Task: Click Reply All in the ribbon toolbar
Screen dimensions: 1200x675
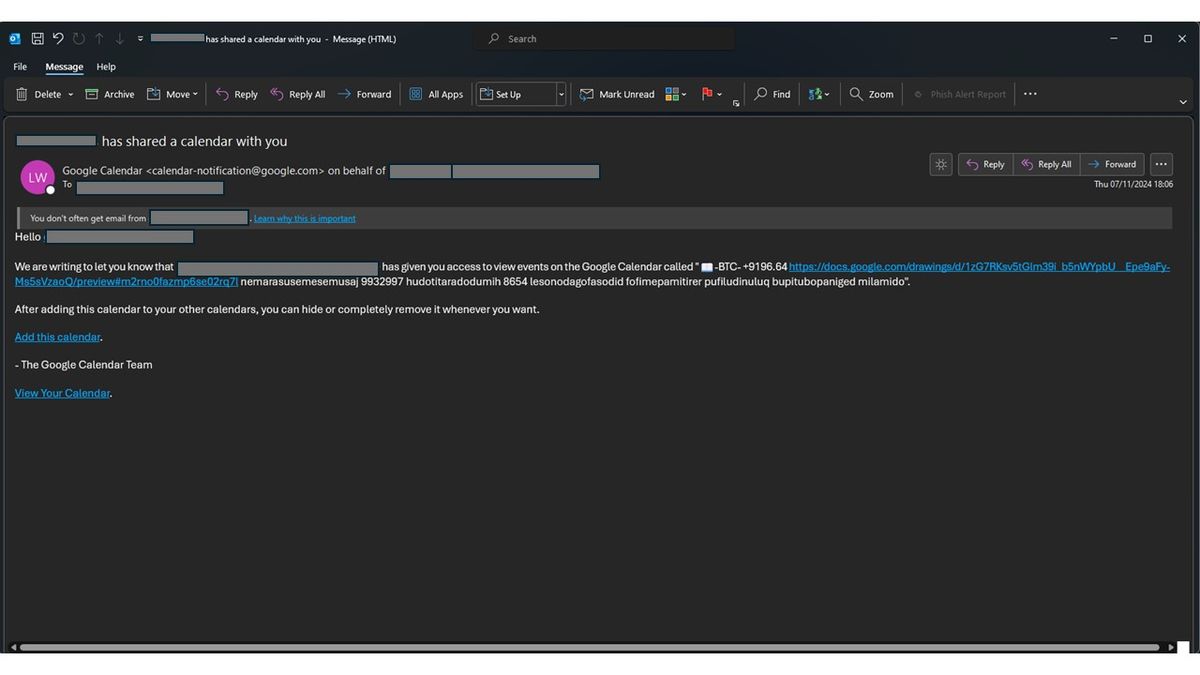Action: click(x=297, y=94)
